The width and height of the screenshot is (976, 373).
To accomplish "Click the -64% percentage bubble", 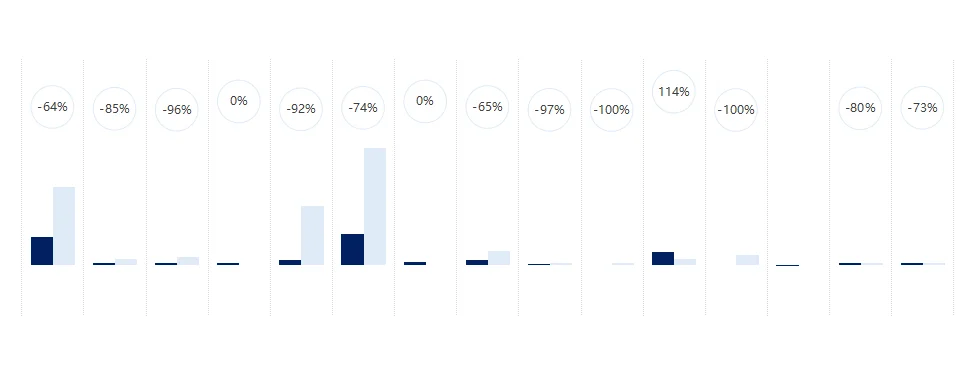I will [52, 107].
